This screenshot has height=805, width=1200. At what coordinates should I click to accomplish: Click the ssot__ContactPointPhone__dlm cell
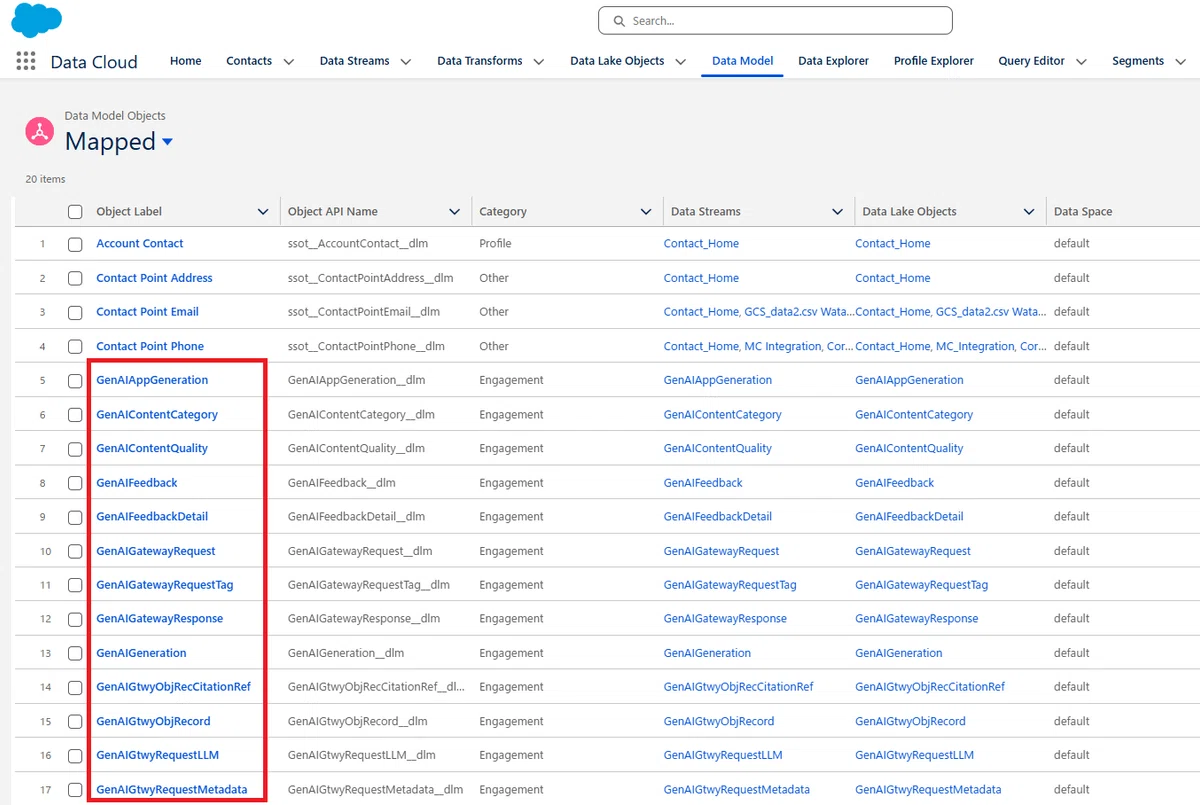(366, 346)
